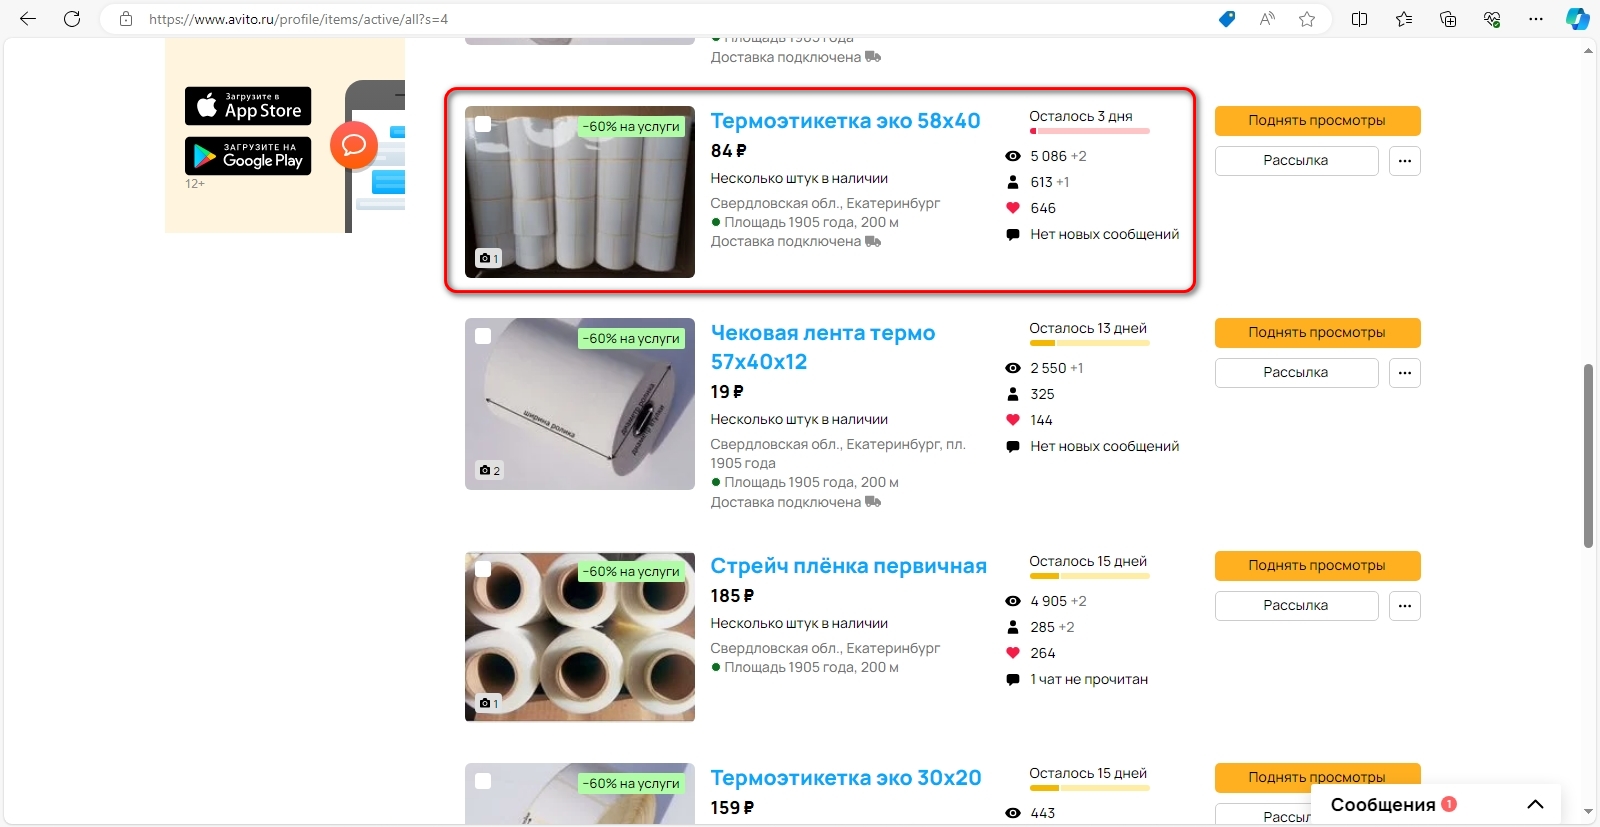Click "Поднять просмотры" for Стрейч плёнка первичная
Screen dimensions: 1600x827
1318,566
